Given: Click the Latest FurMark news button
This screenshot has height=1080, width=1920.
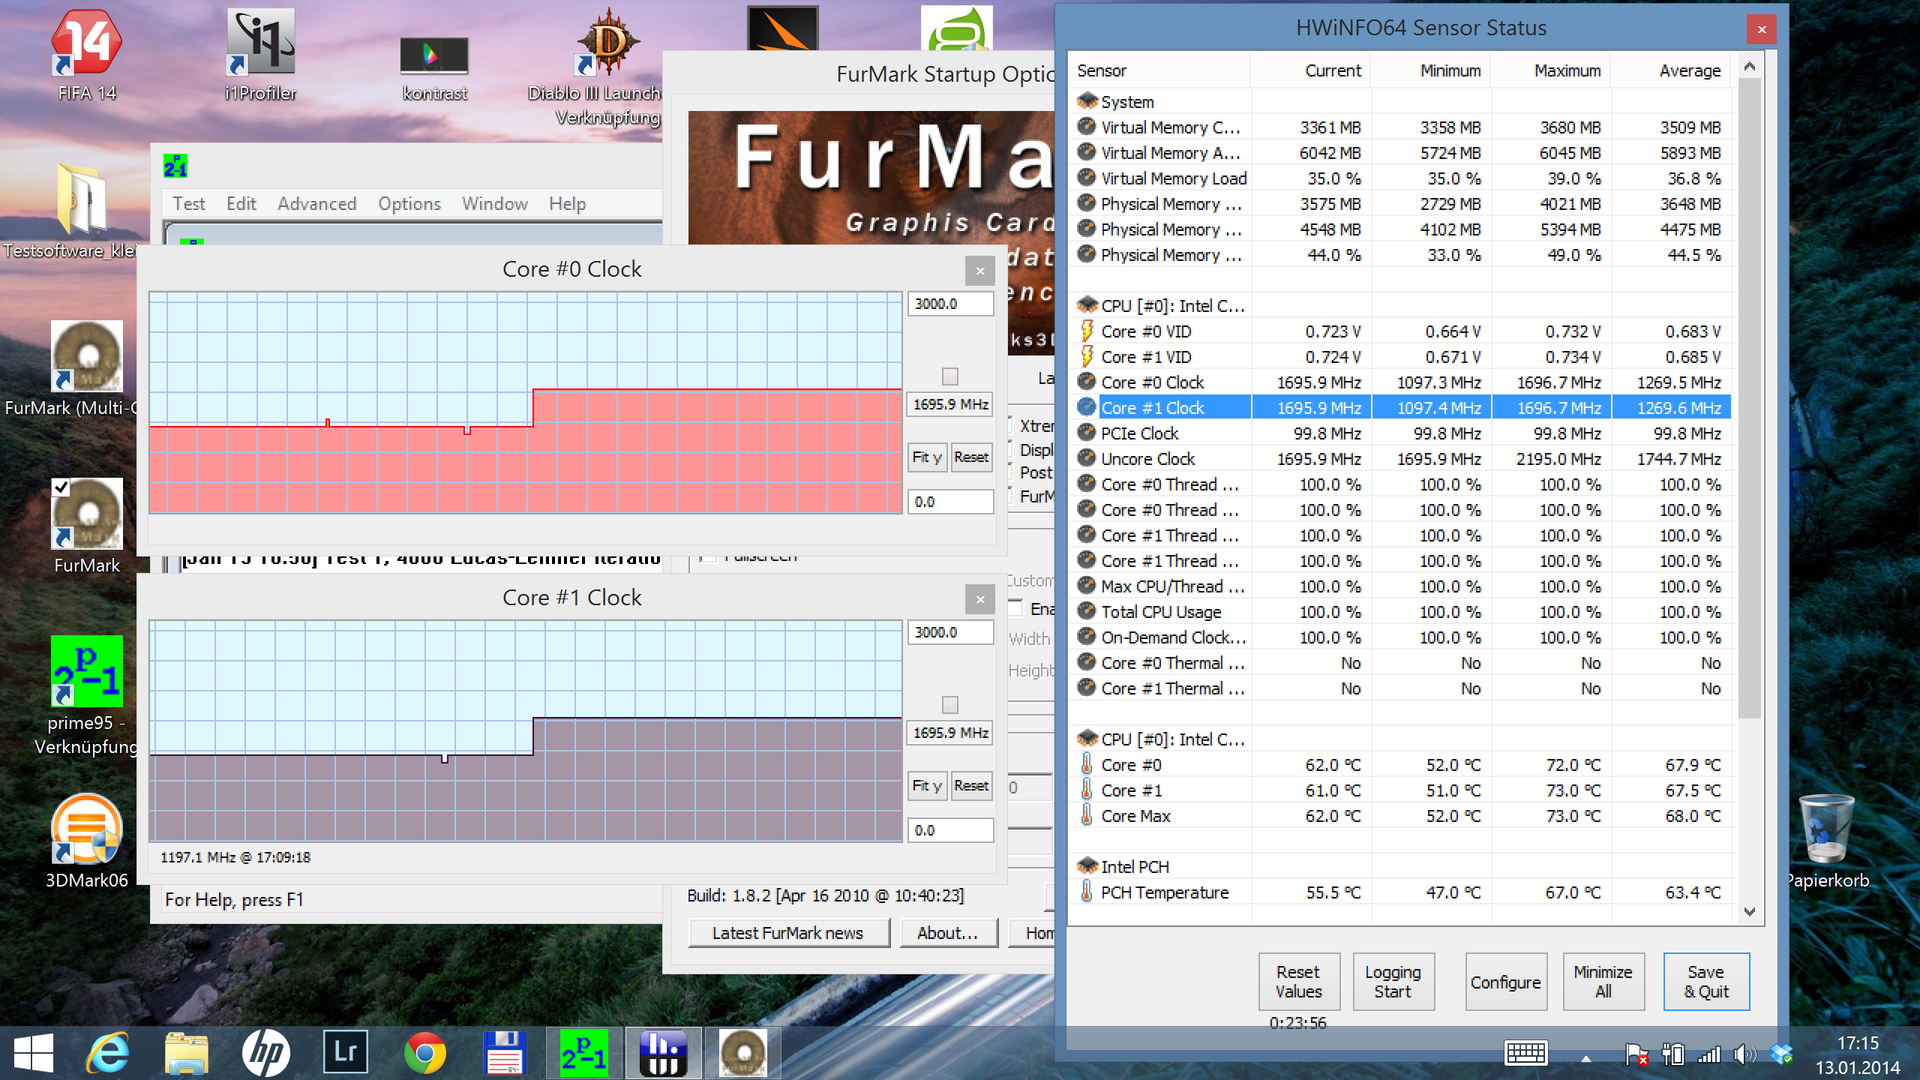Looking at the screenshot, I should click(x=788, y=933).
